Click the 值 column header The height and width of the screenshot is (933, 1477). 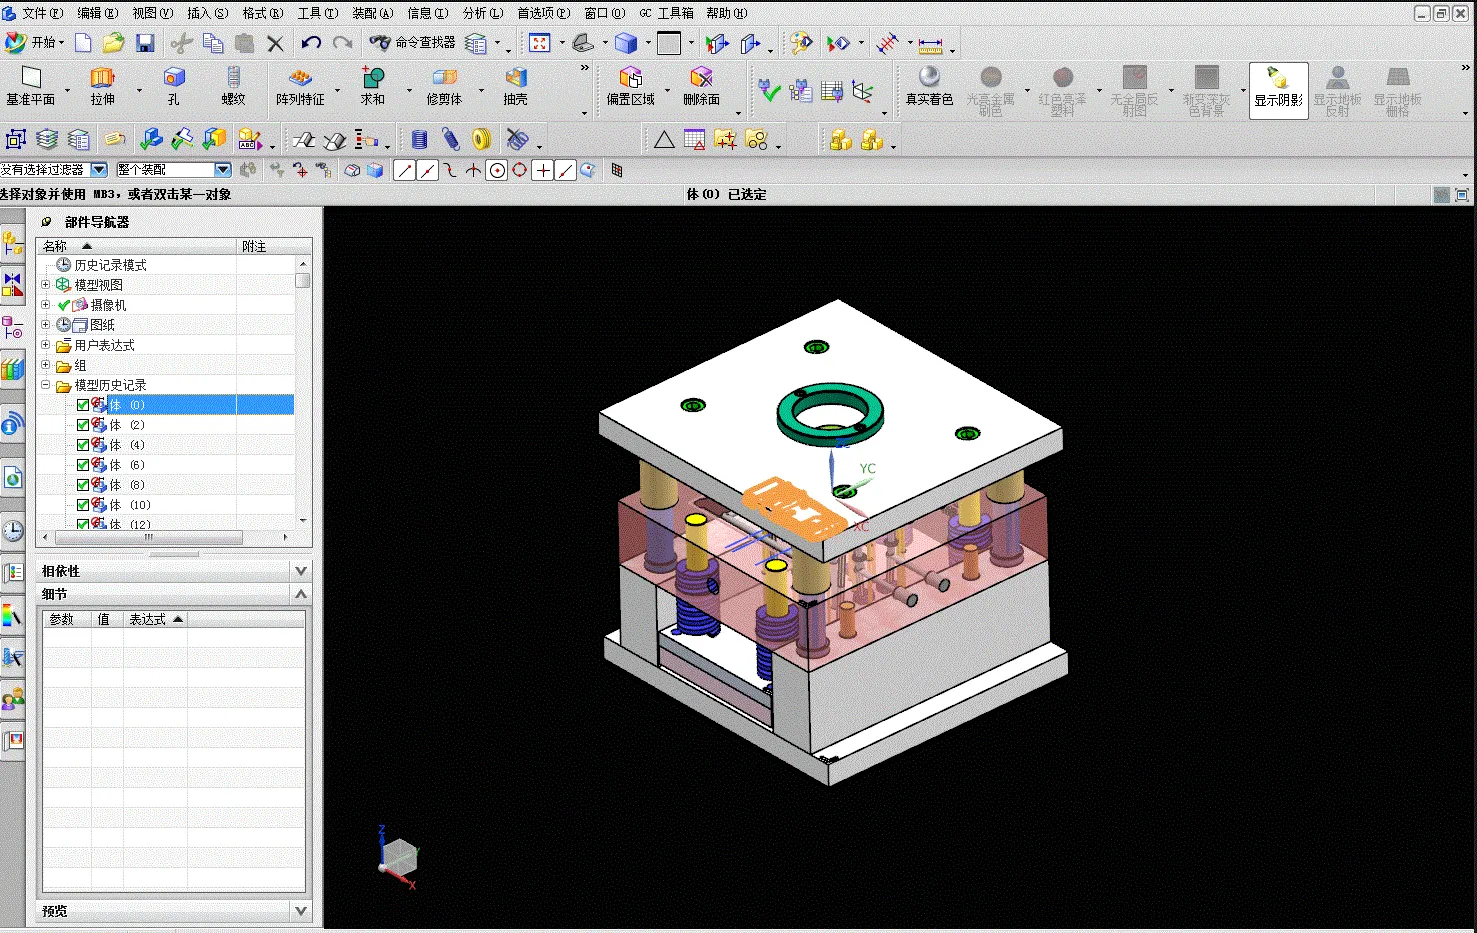click(x=107, y=620)
